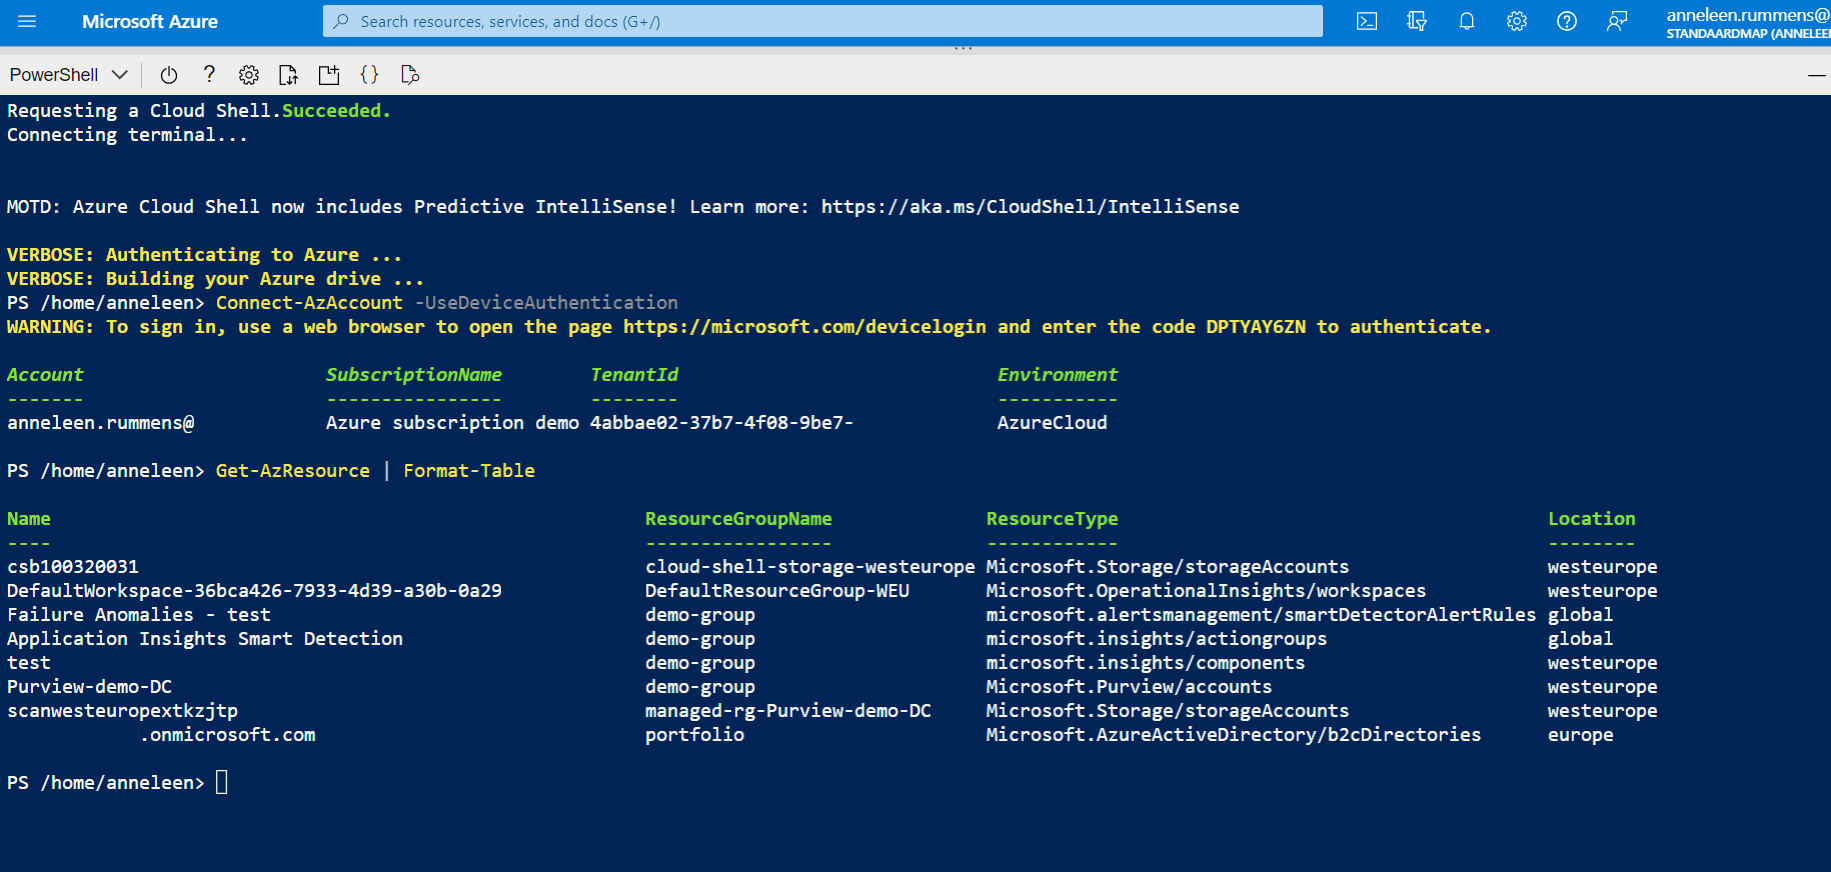Open the Azure portal hamburger menu
1831x872 pixels.
click(x=27, y=21)
